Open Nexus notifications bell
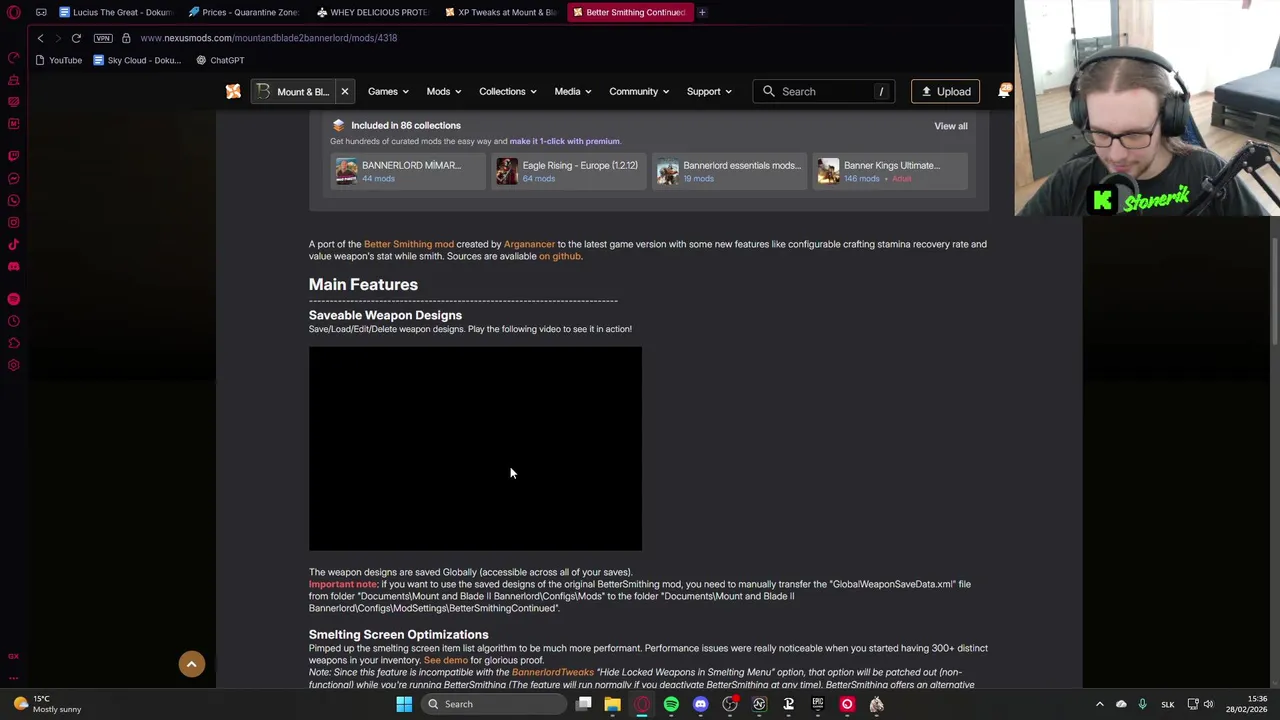The height and width of the screenshot is (720, 1280). coord(1004,91)
